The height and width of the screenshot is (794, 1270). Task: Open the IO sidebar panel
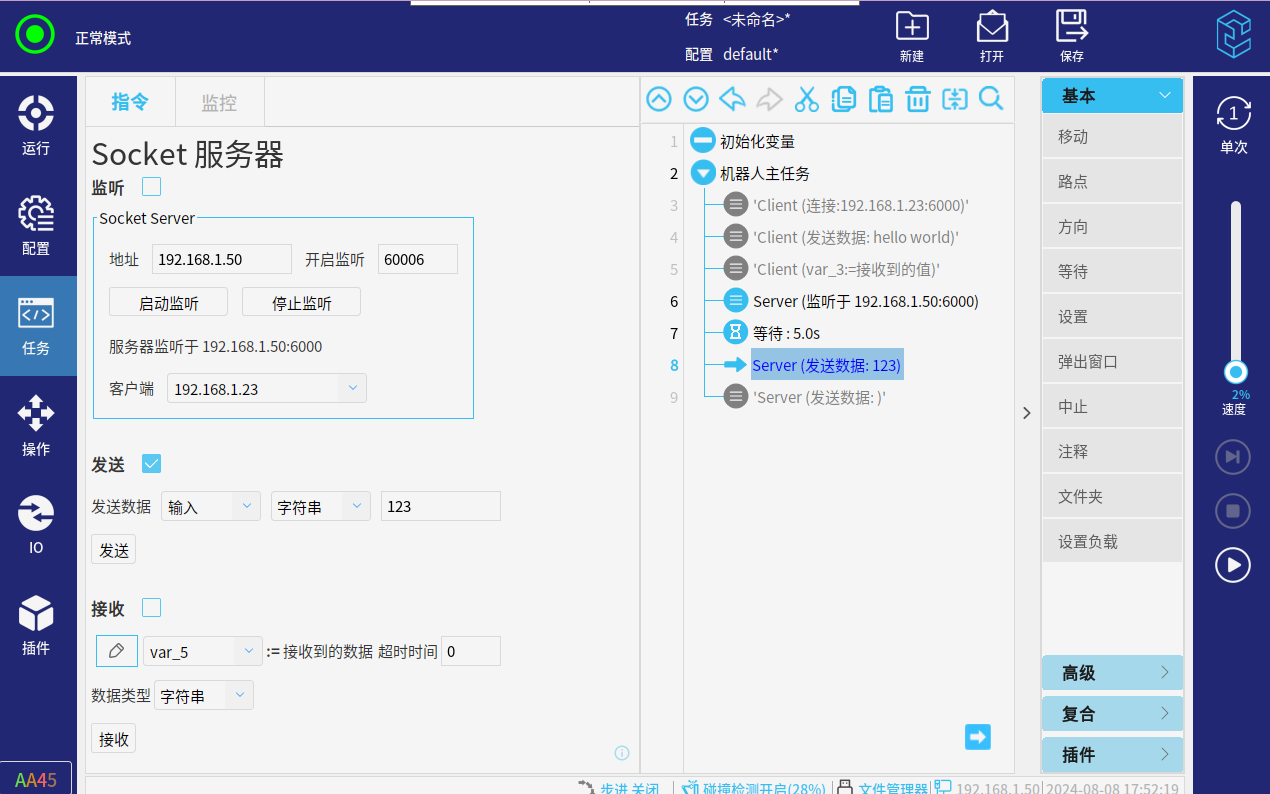coord(36,525)
